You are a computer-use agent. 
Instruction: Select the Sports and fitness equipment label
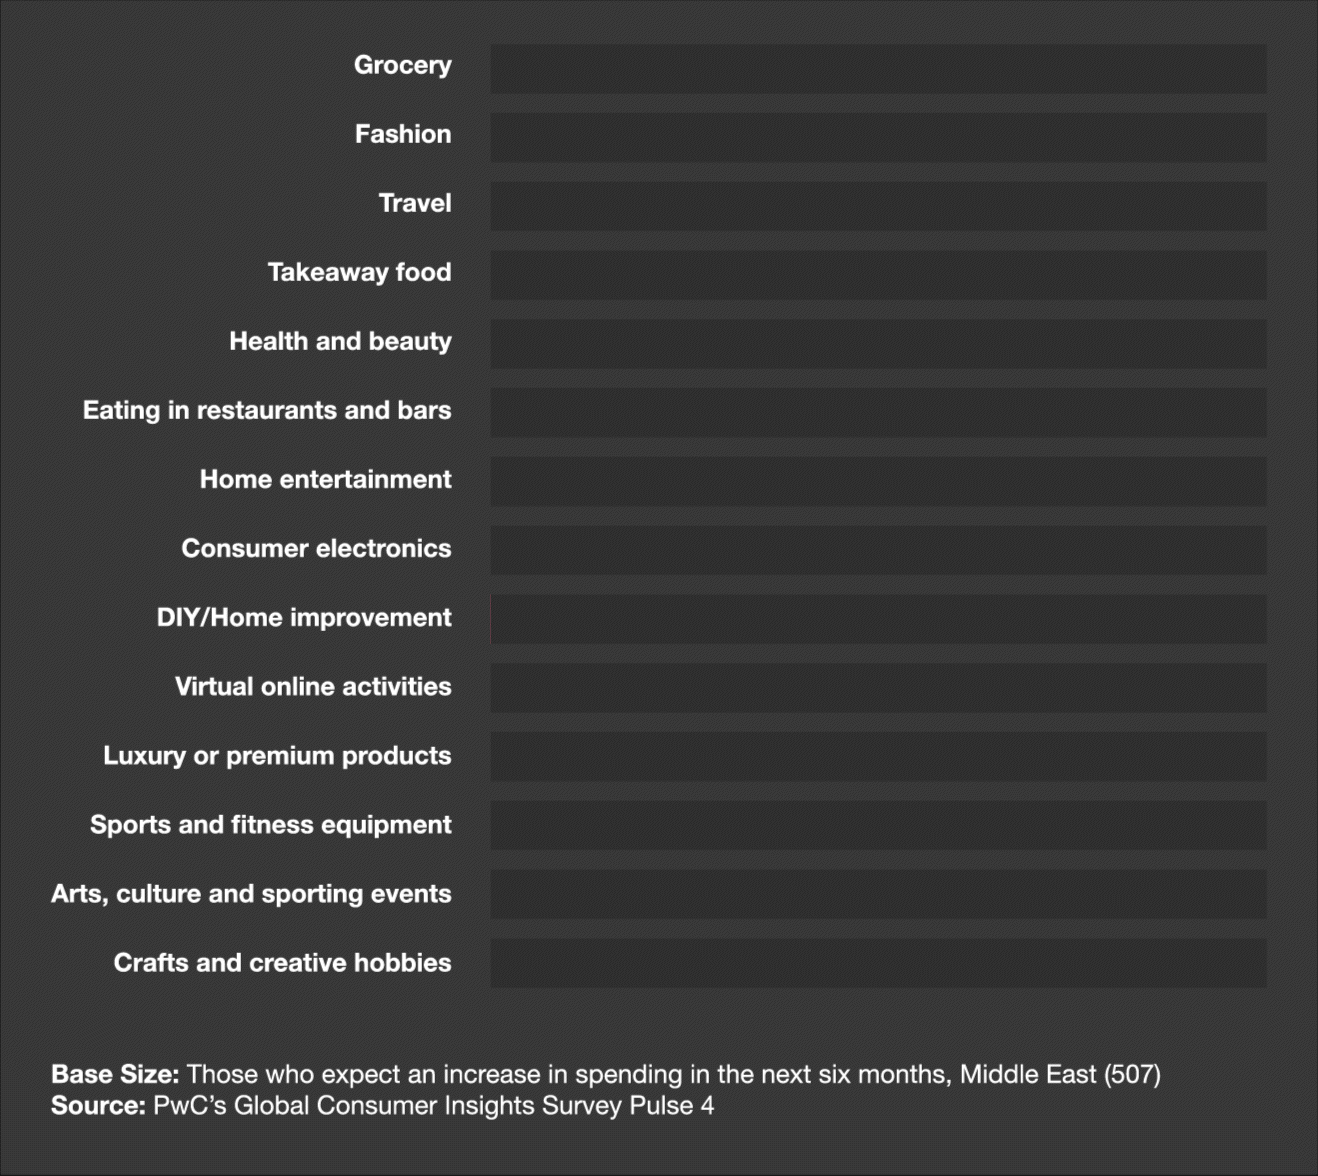pyautogui.click(x=271, y=825)
